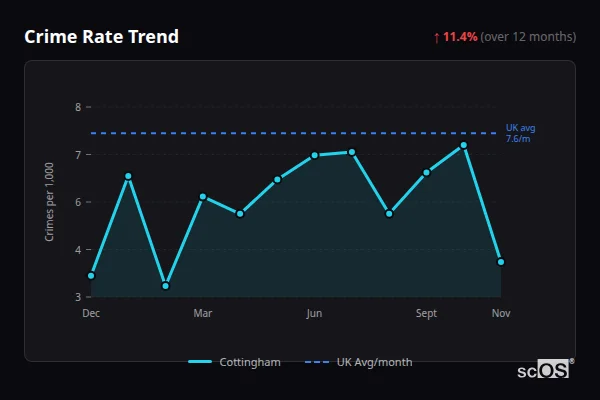Click the 'Mar' x-axis label
The width and height of the screenshot is (600, 400).
203,313
